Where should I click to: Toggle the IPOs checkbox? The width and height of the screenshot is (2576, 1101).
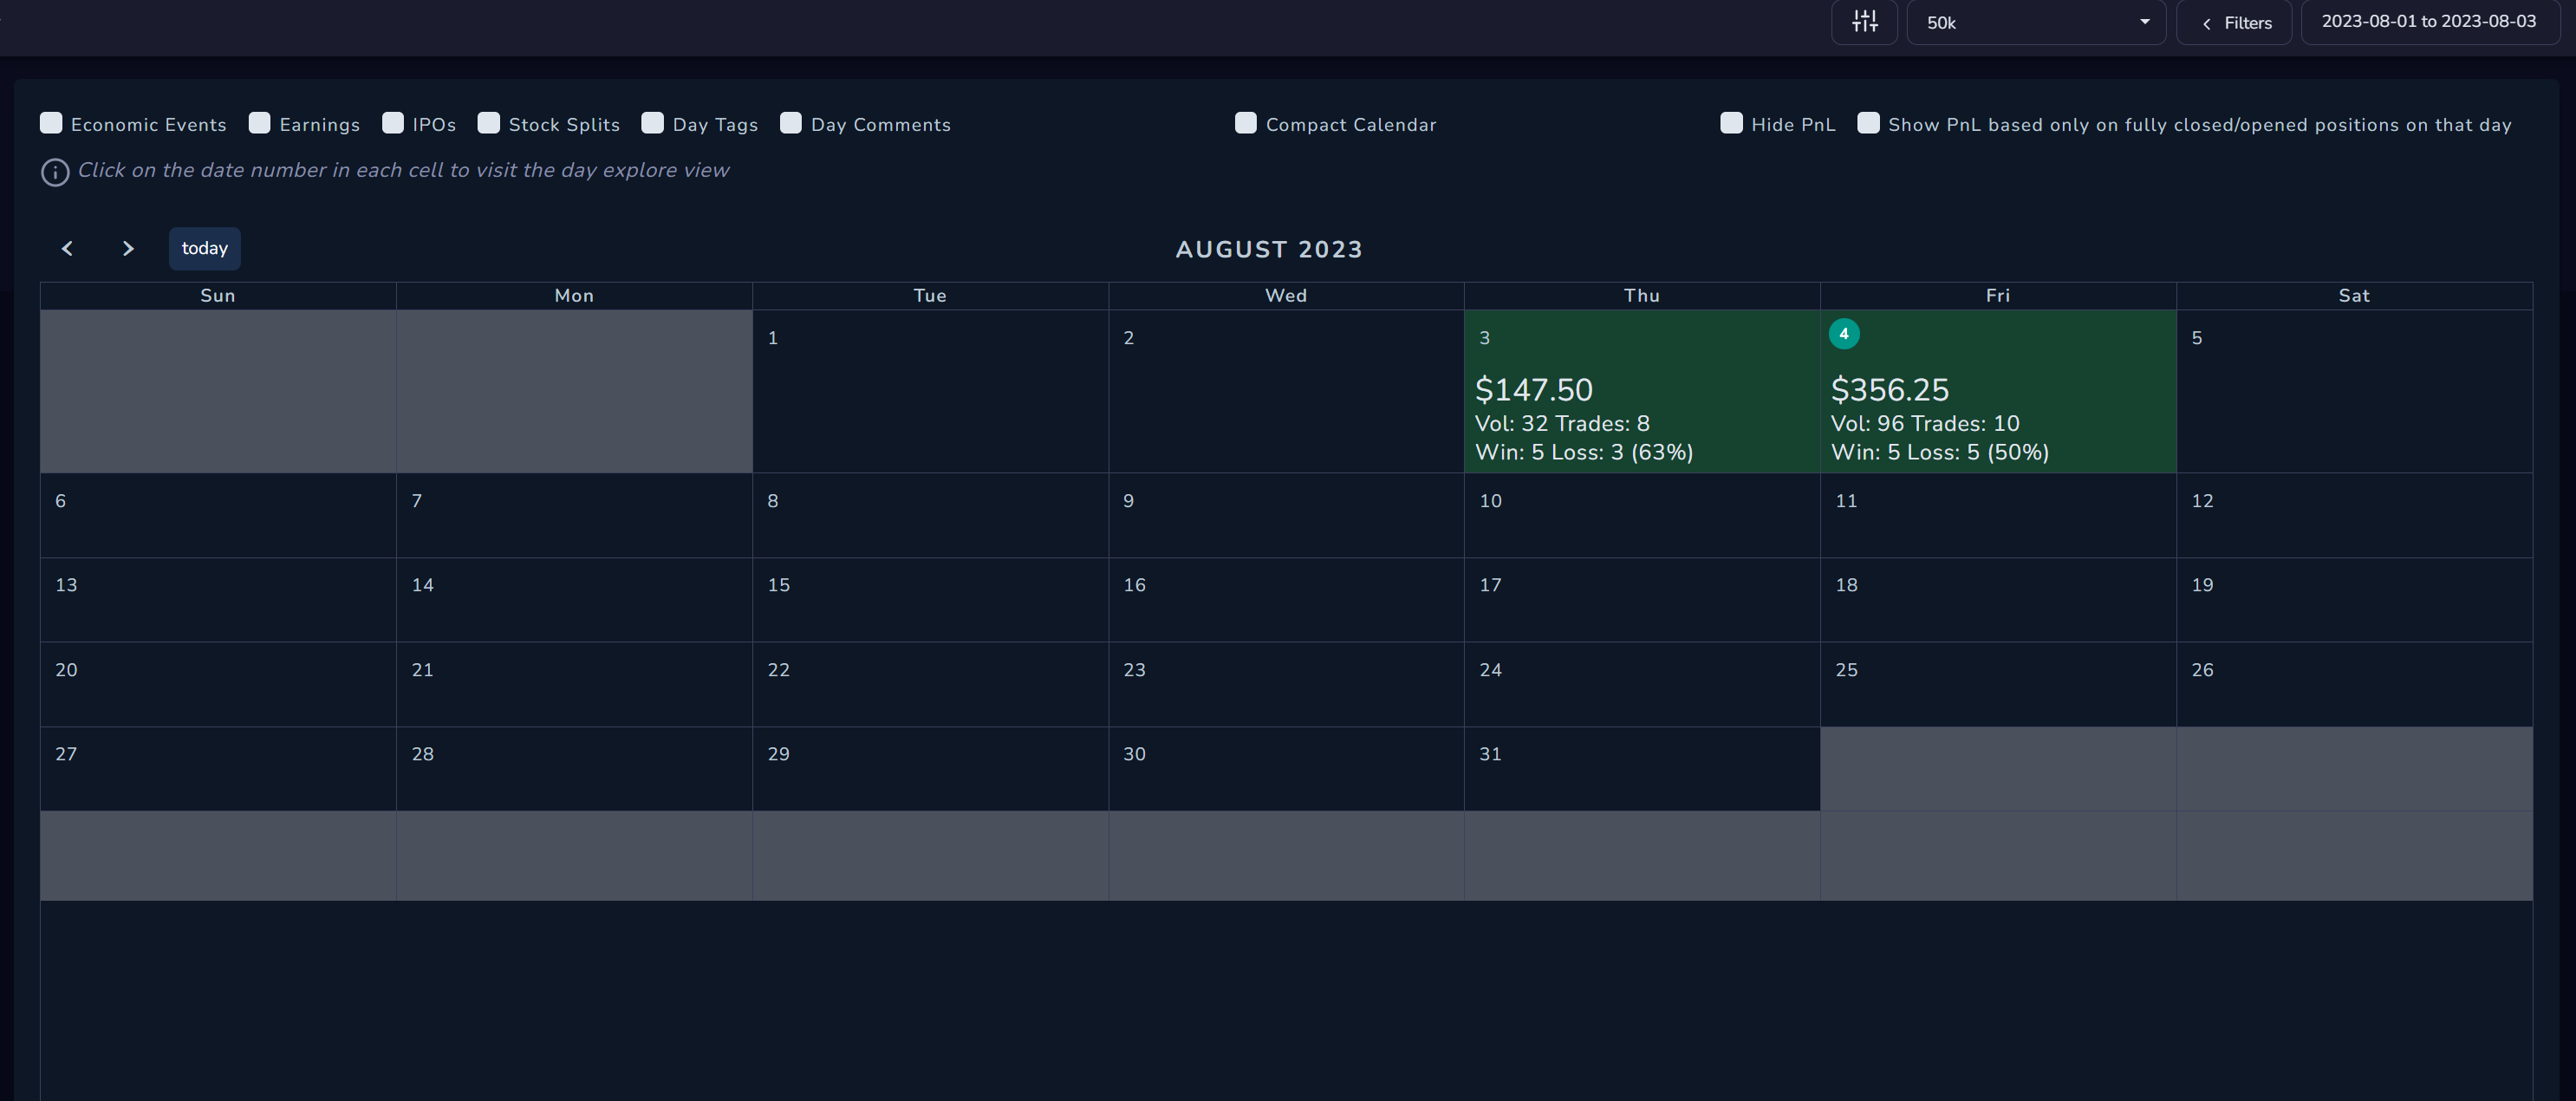[x=393, y=123]
